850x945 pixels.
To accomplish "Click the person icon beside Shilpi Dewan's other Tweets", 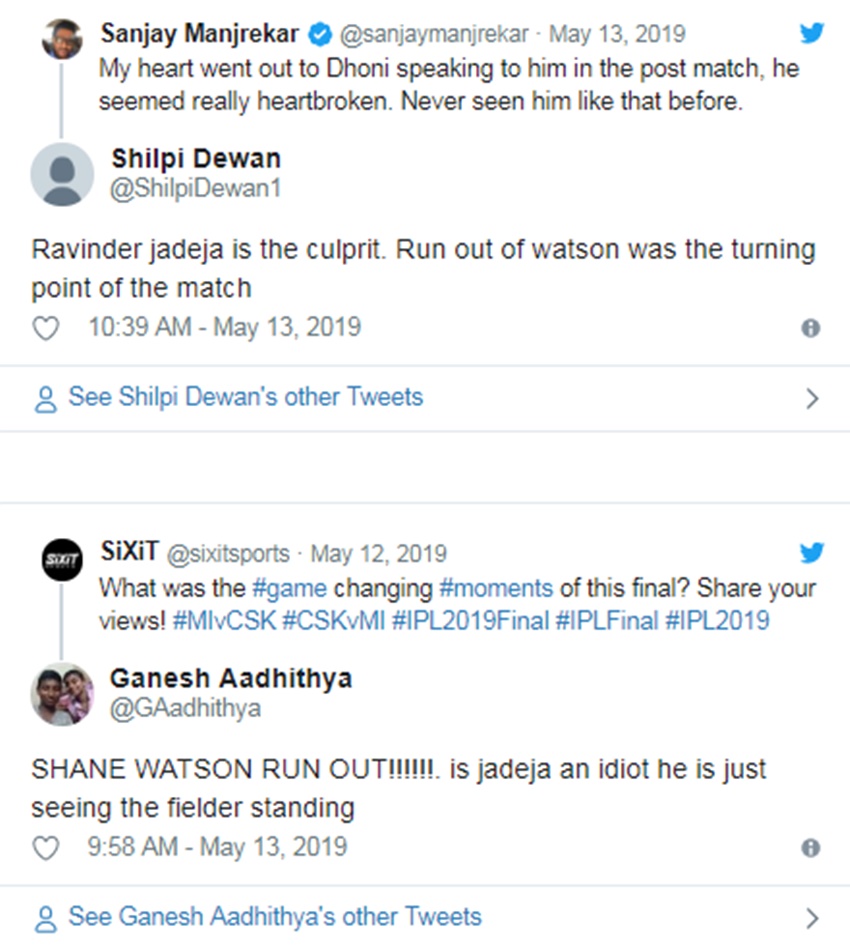I will point(46,399).
